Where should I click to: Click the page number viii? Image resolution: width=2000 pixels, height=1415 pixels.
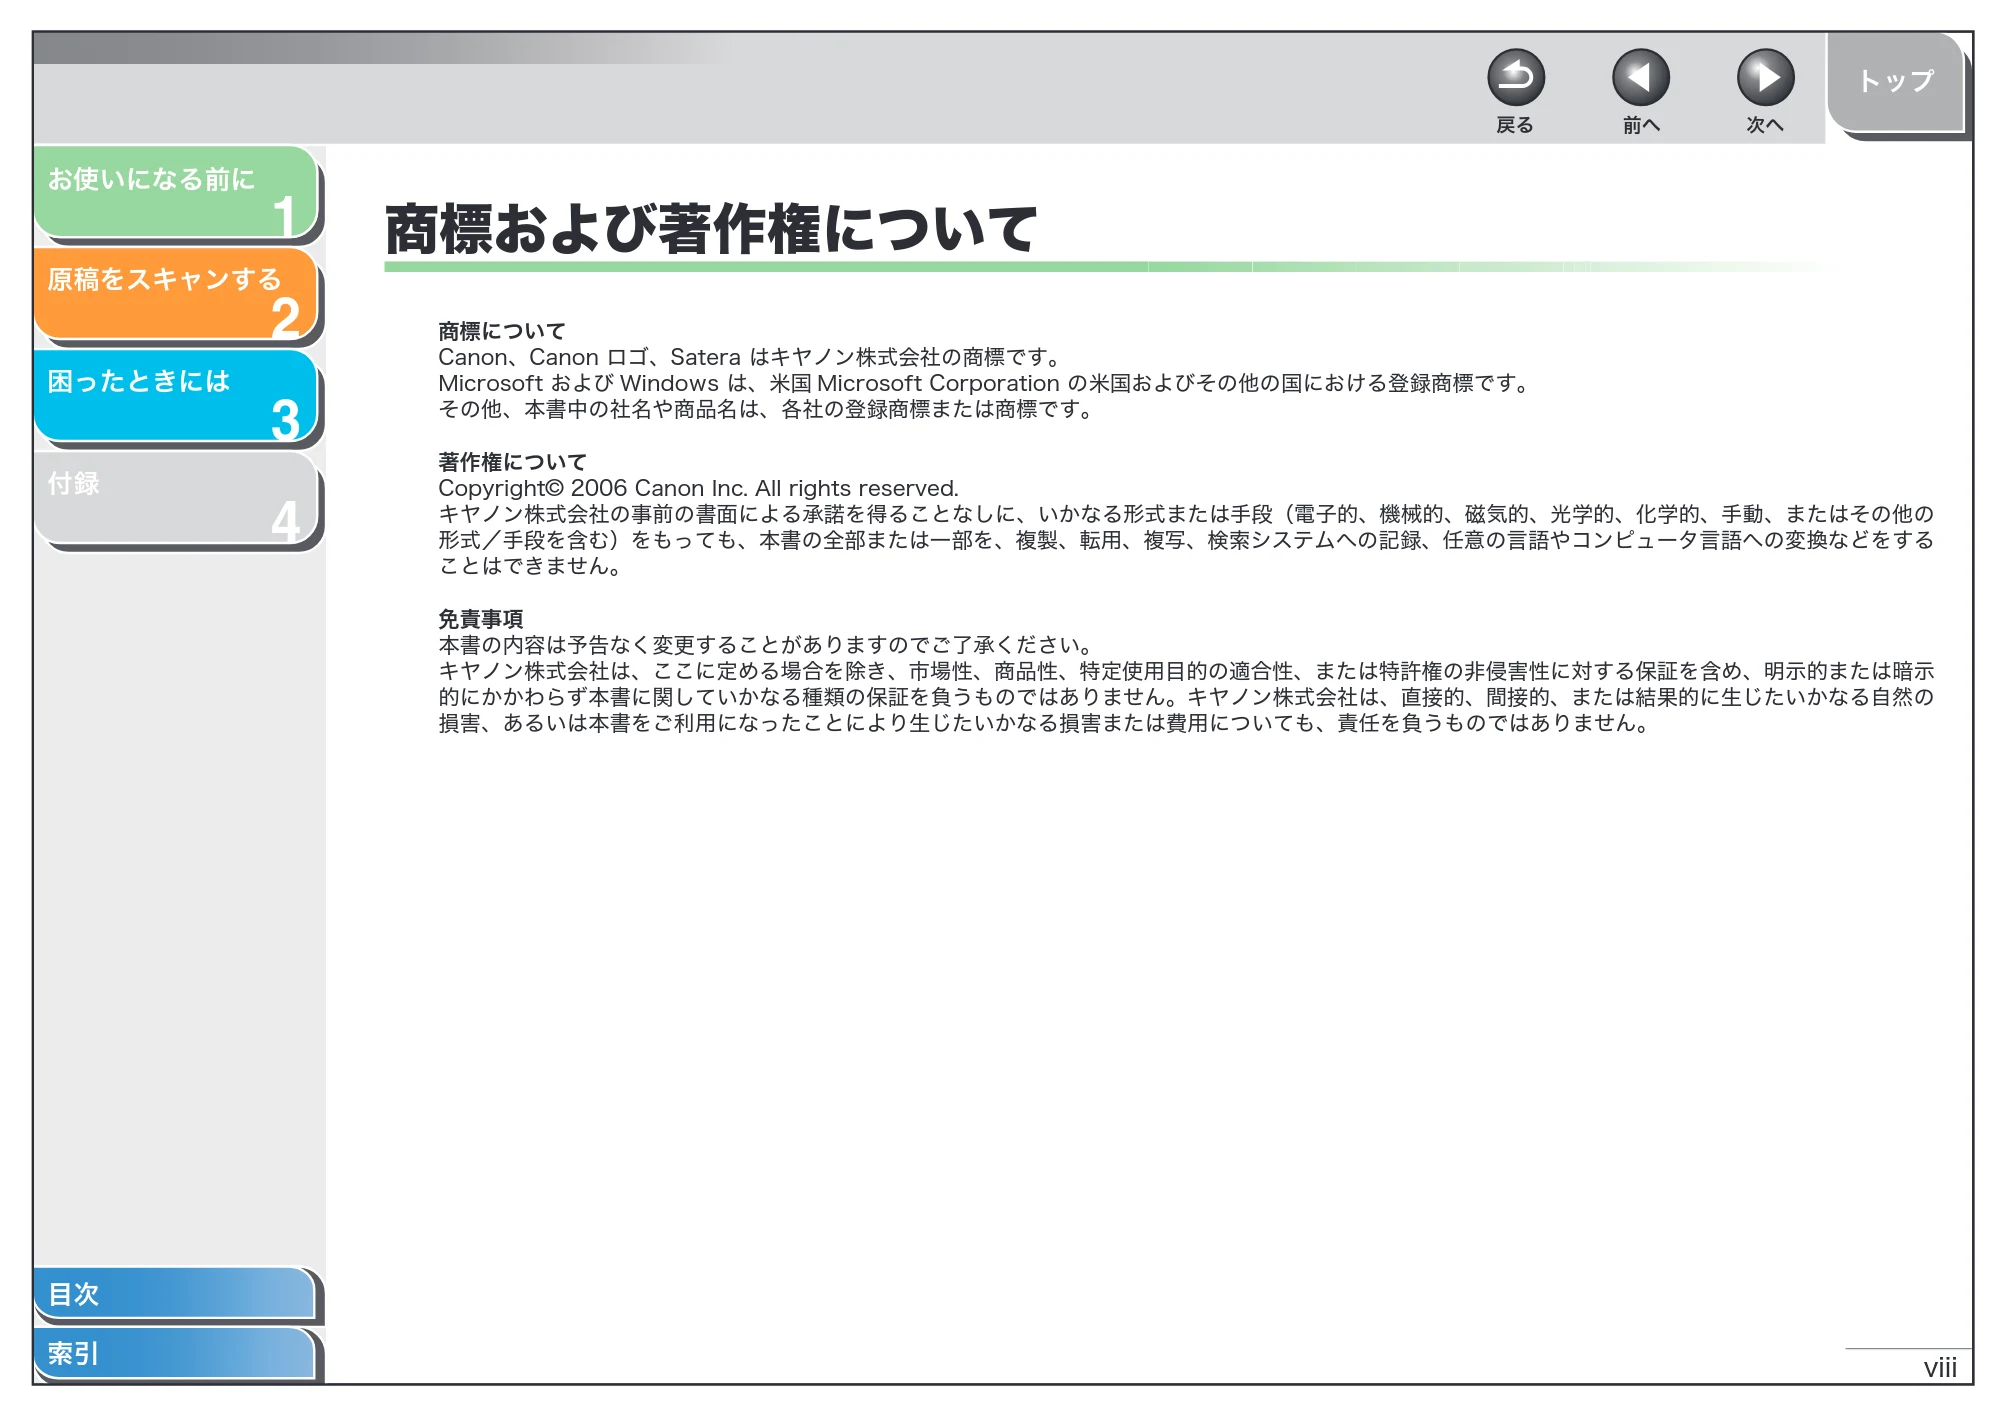(1940, 1368)
